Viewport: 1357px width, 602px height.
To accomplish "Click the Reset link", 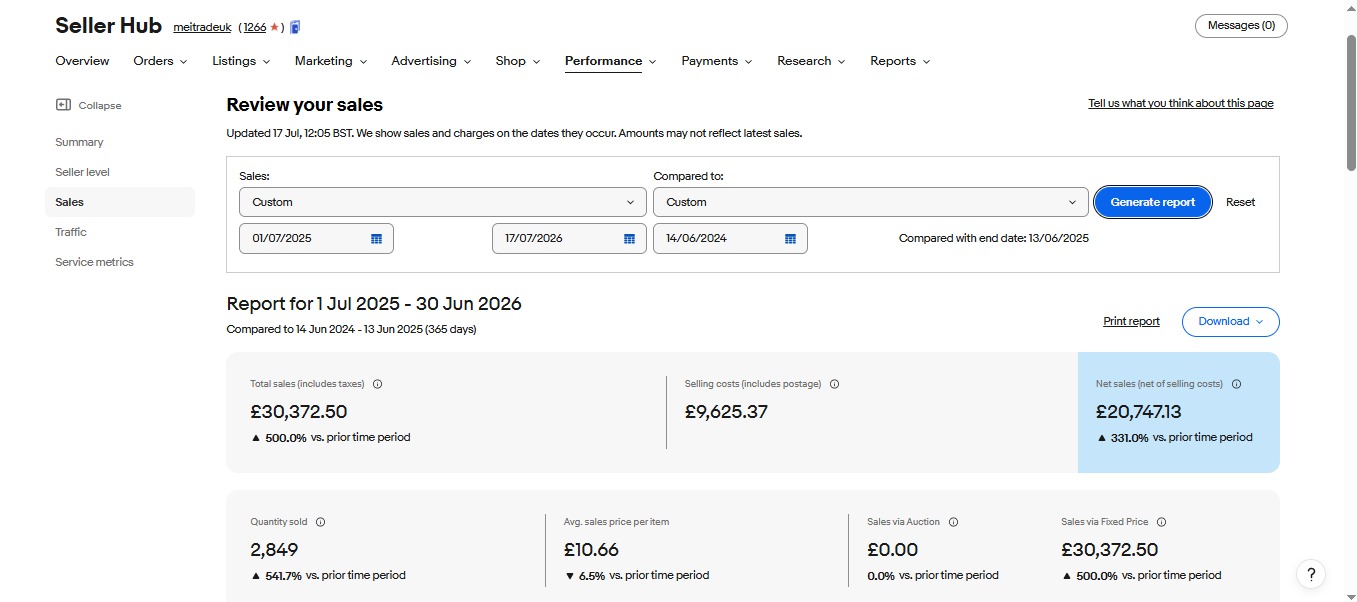I will pos(1240,202).
